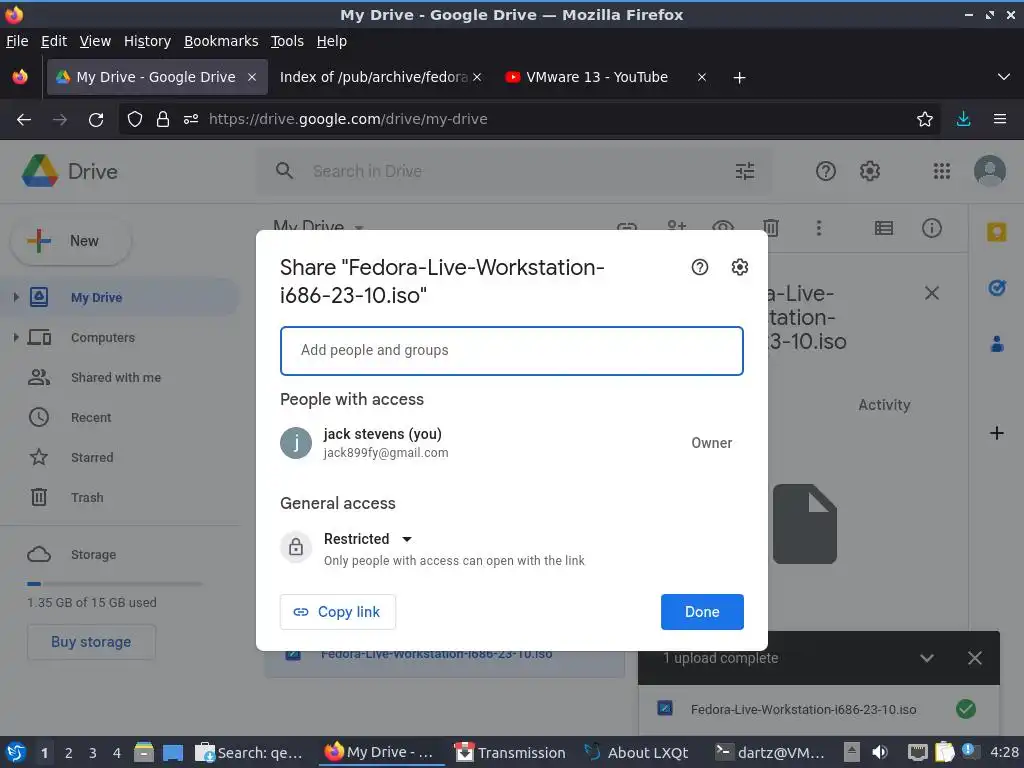List all tabs dropdown arrow
This screenshot has width=1024, height=768.
[1004, 77]
